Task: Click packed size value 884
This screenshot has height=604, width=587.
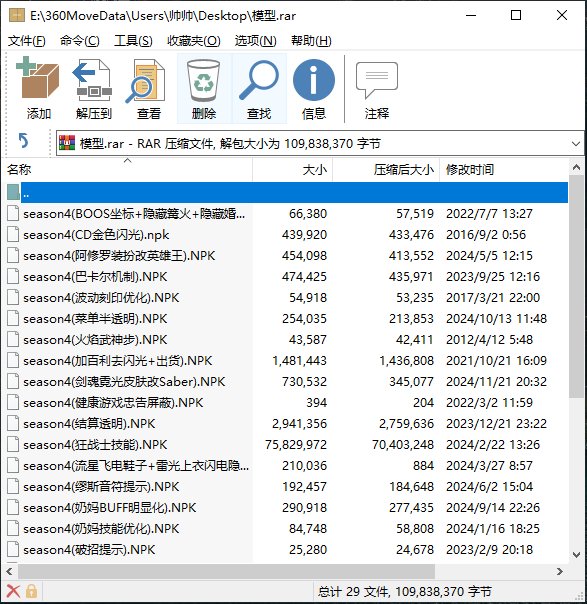Action: [423, 466]
